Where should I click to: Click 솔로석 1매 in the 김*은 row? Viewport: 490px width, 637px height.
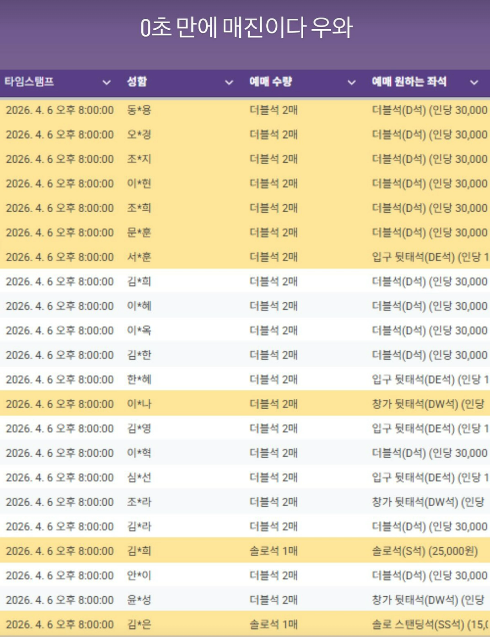click(273, 624)
